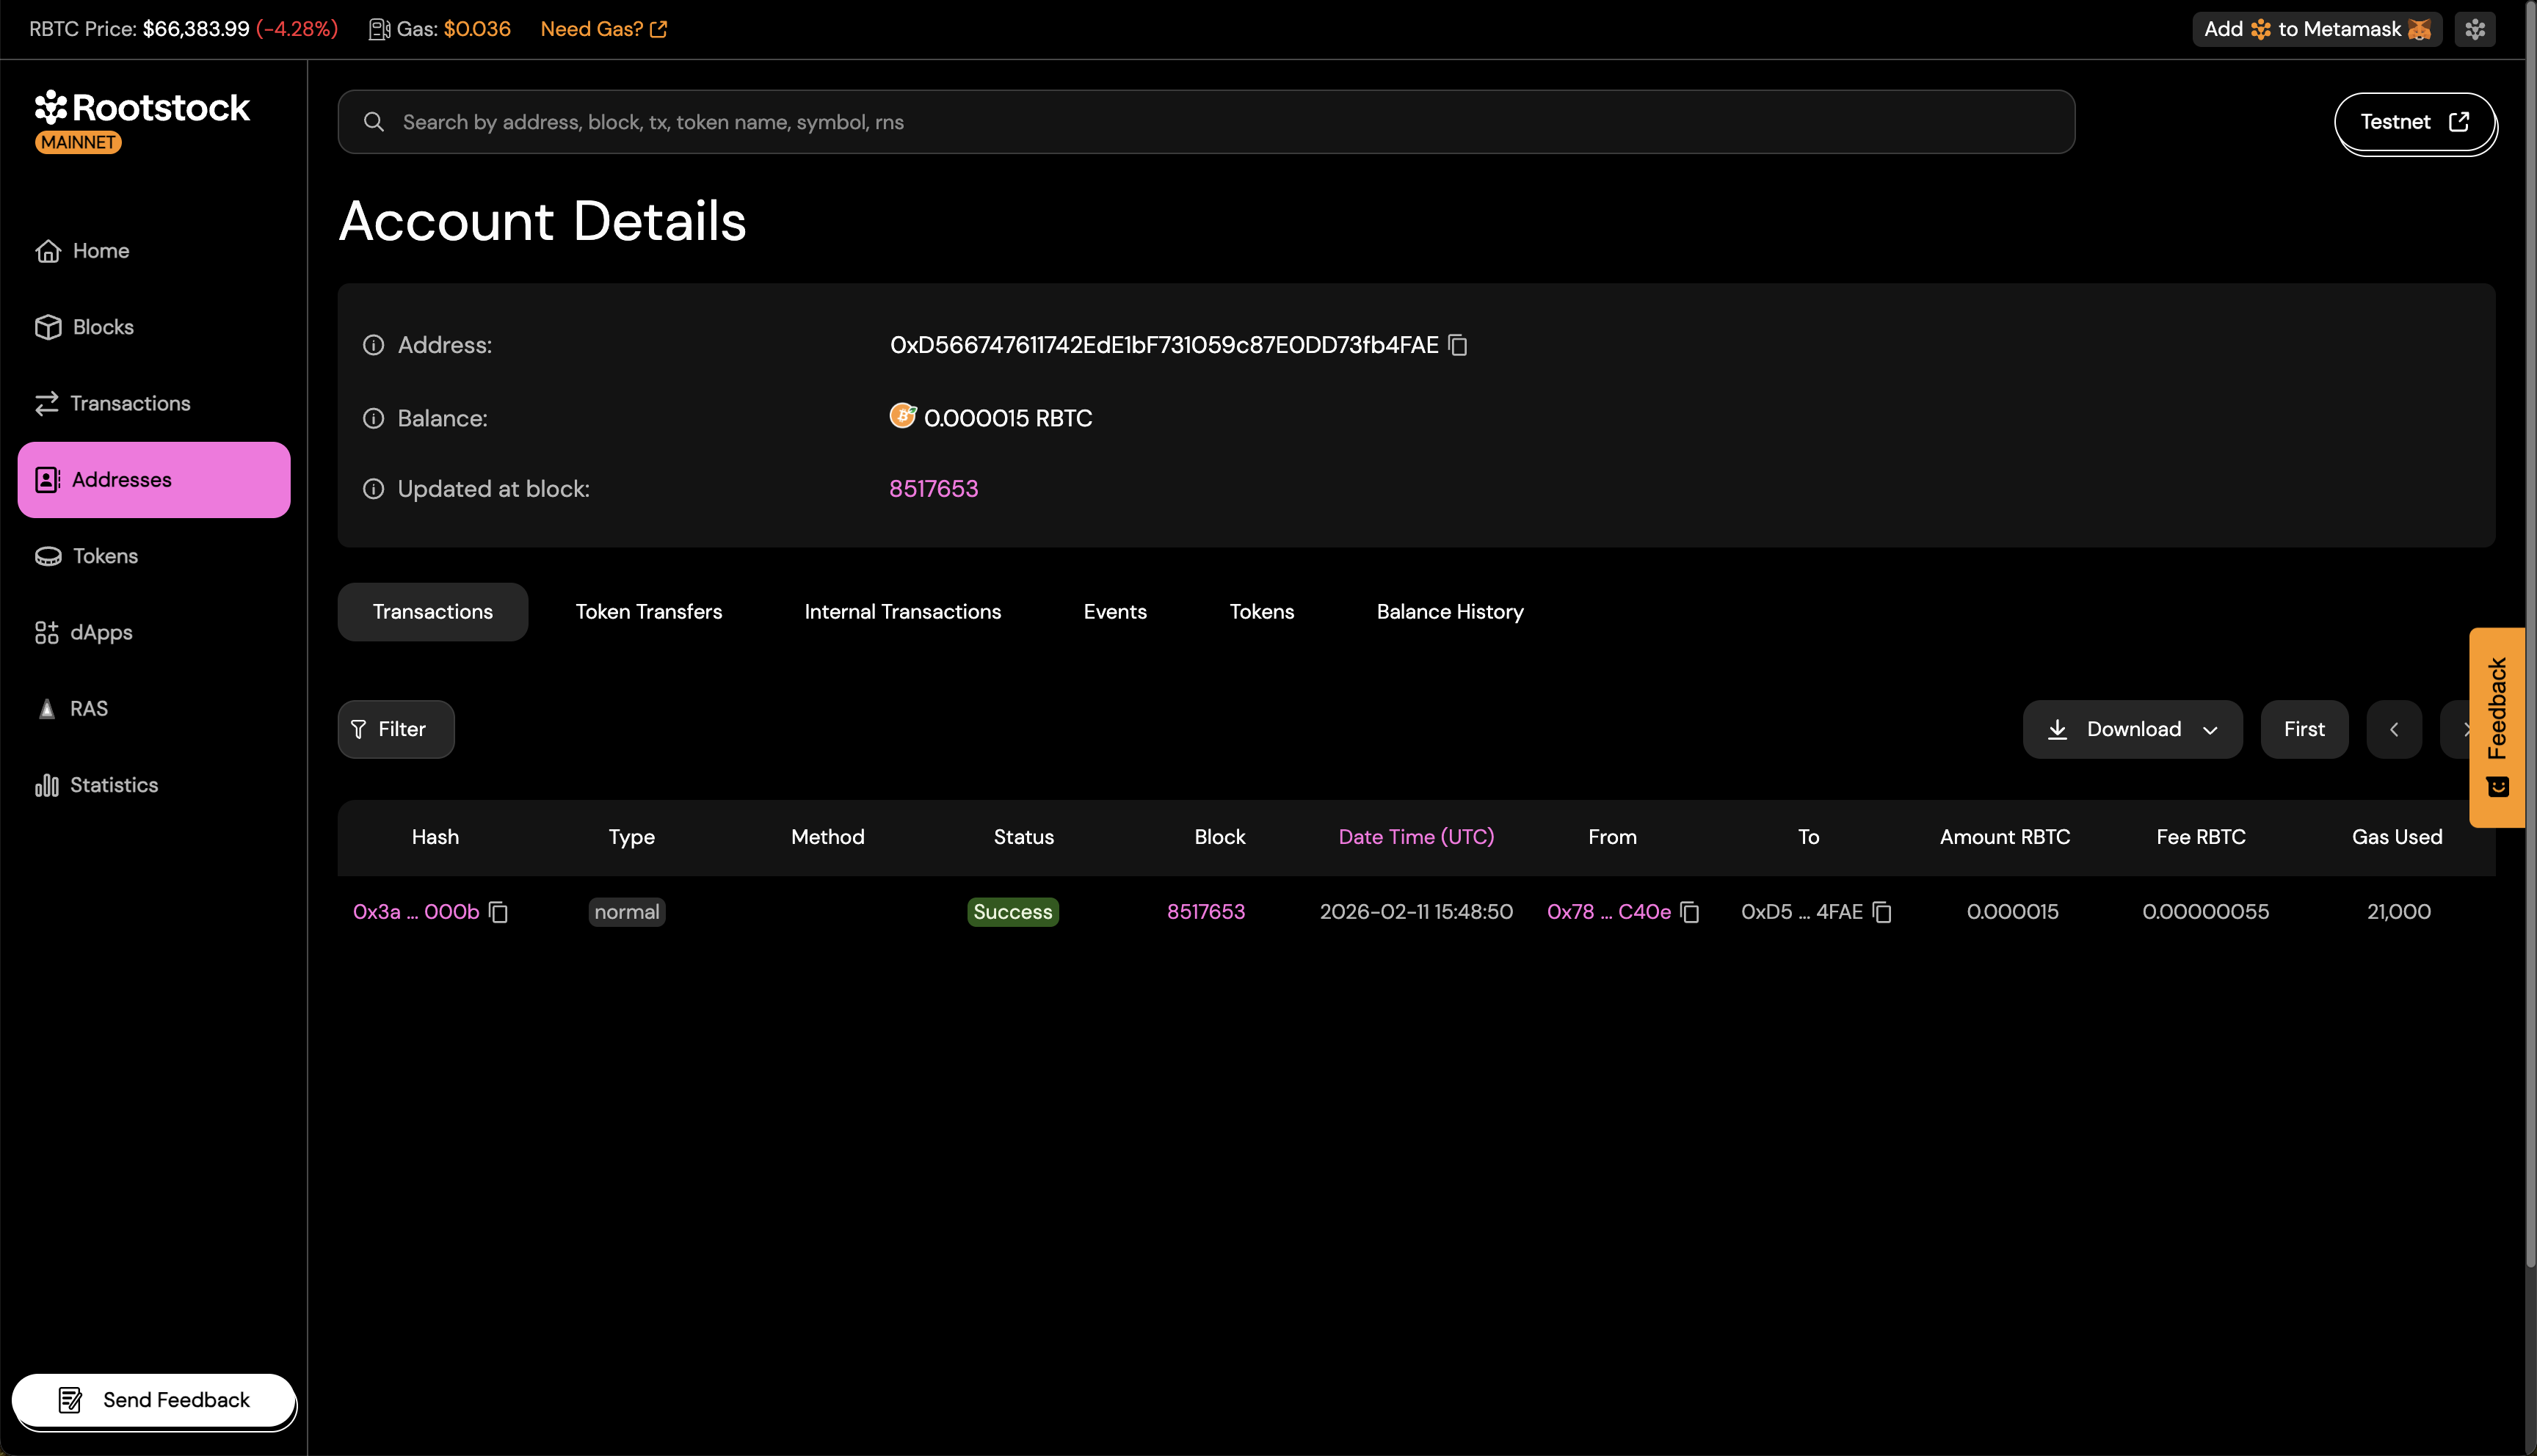Expand the Download dropdown
Screen dimensions: 2537x1456
[x=2132, y=729]
